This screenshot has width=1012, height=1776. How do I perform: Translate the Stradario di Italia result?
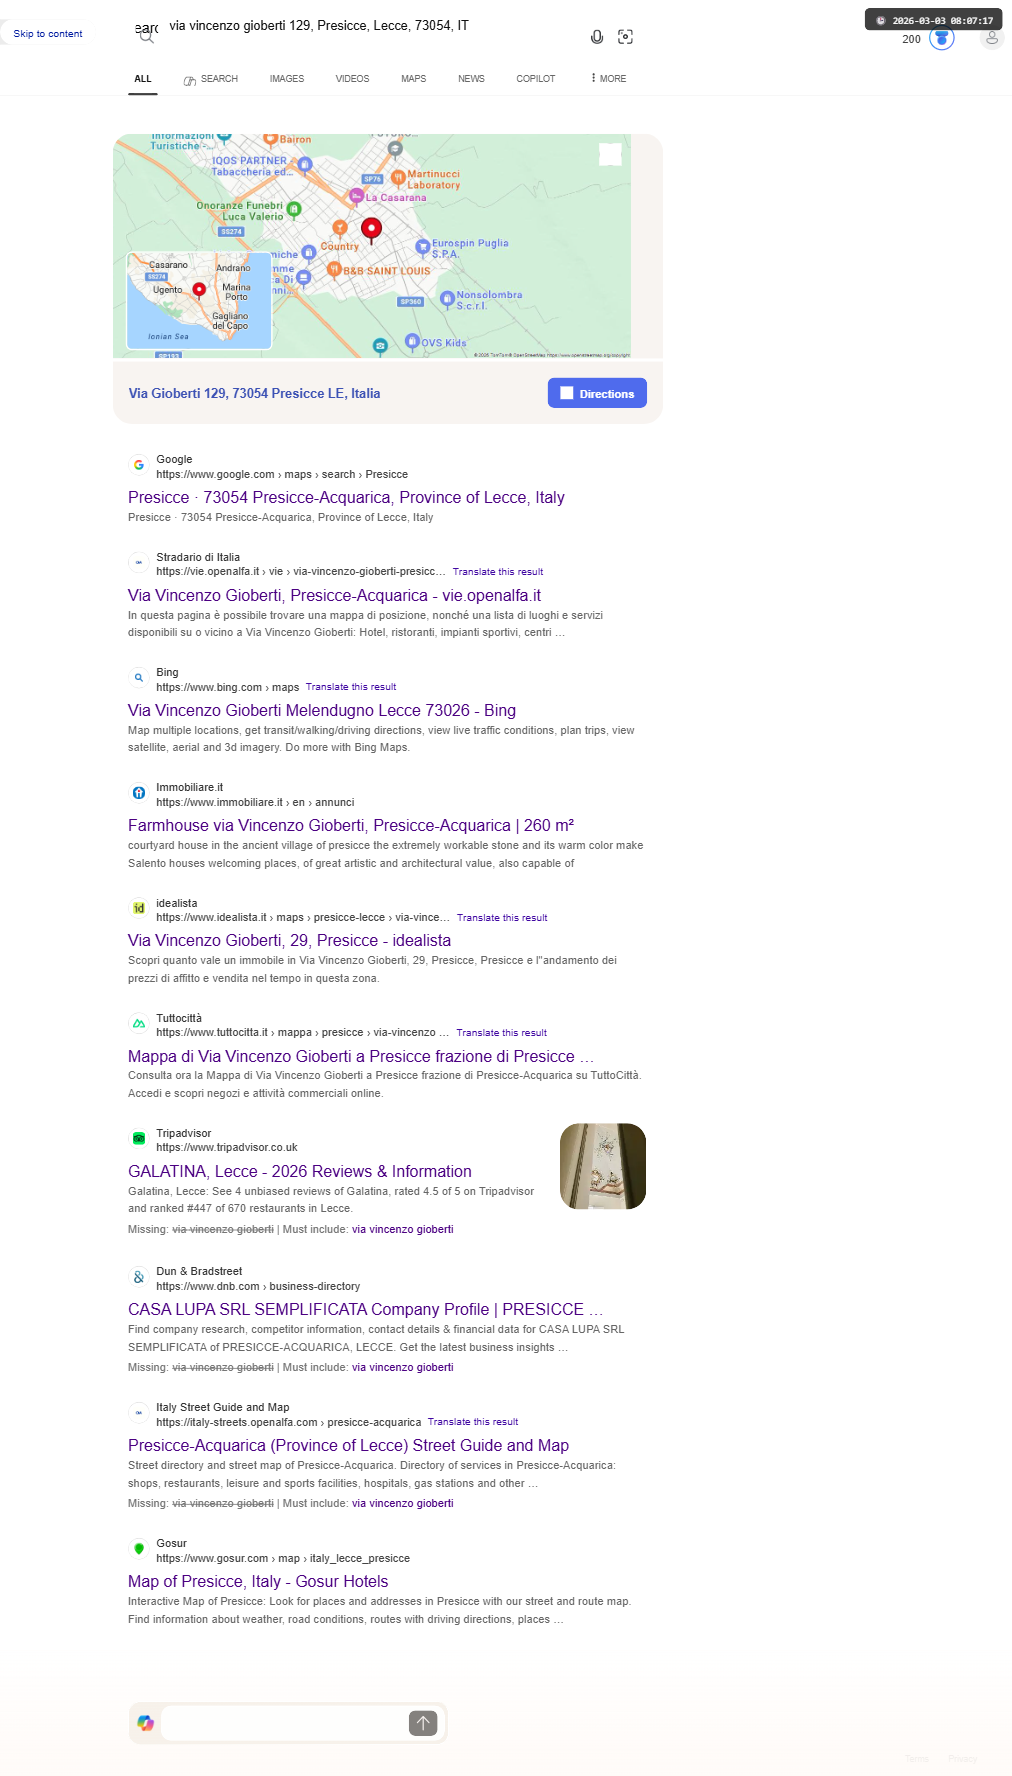[498, 572]
